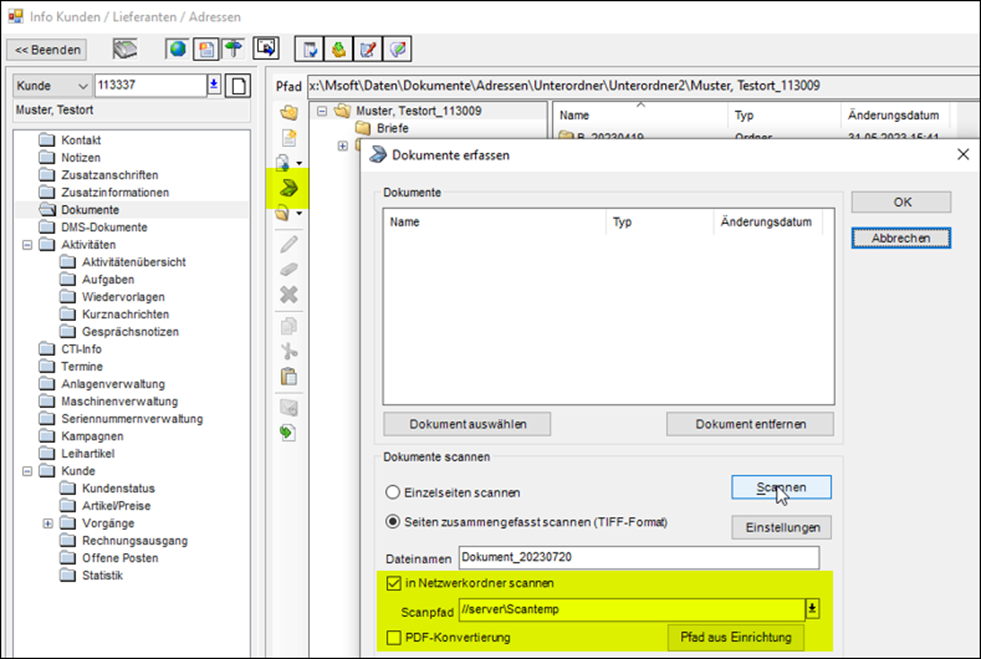Click the Dateinamen input field

[638, 556]
